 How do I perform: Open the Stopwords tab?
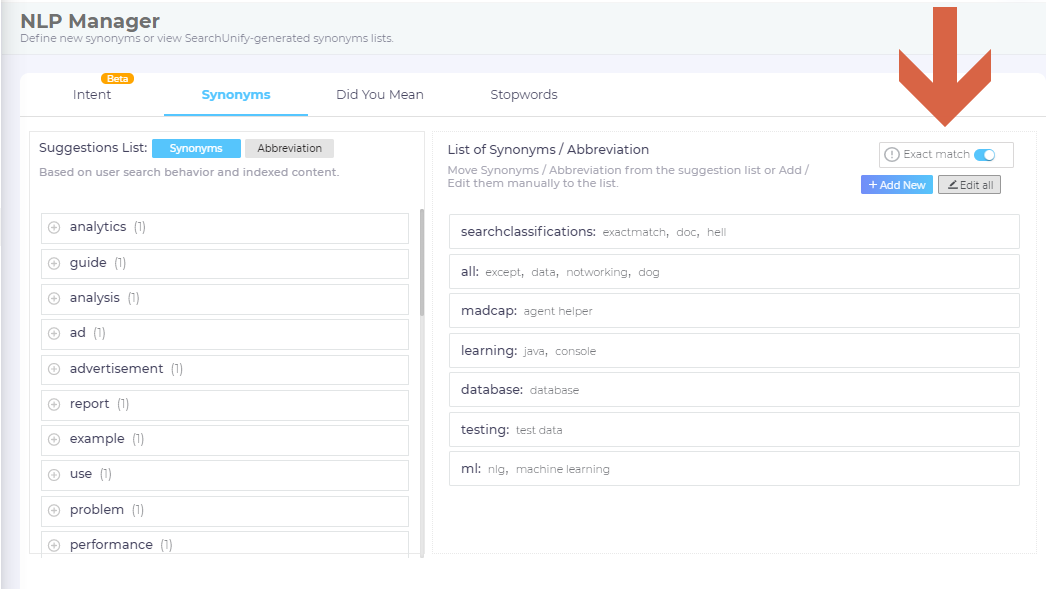point(523,95)
